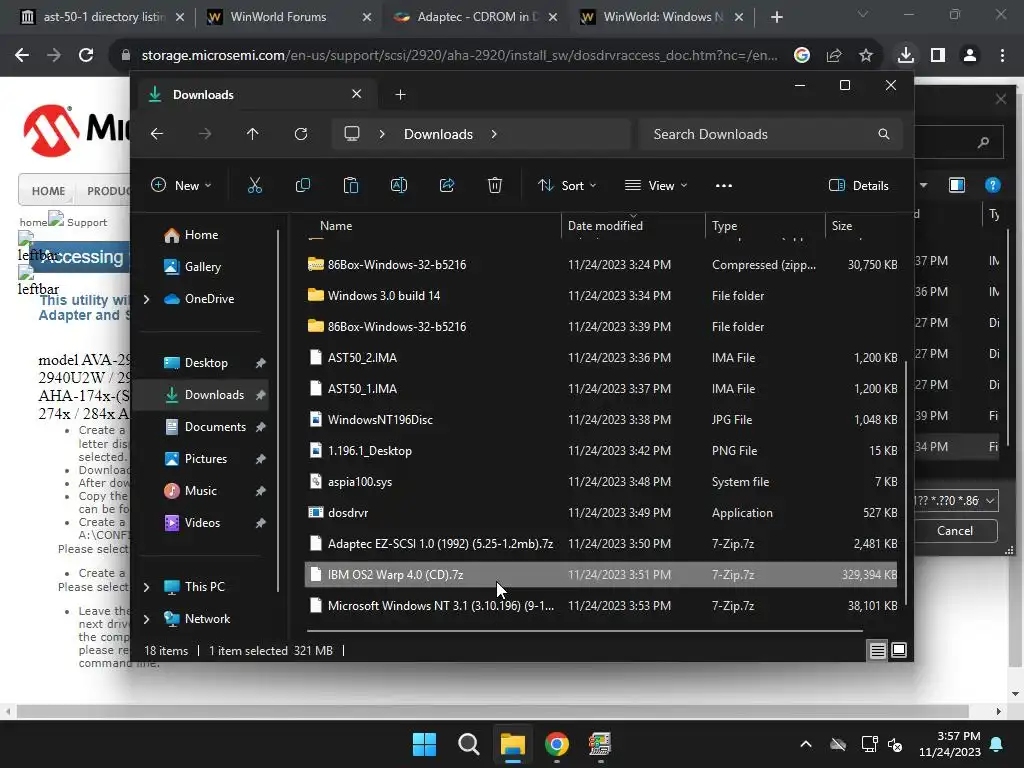Open the 86Box app on the taskbar
The width and height of the screenshot is (1024, 768).
point(600,744)
